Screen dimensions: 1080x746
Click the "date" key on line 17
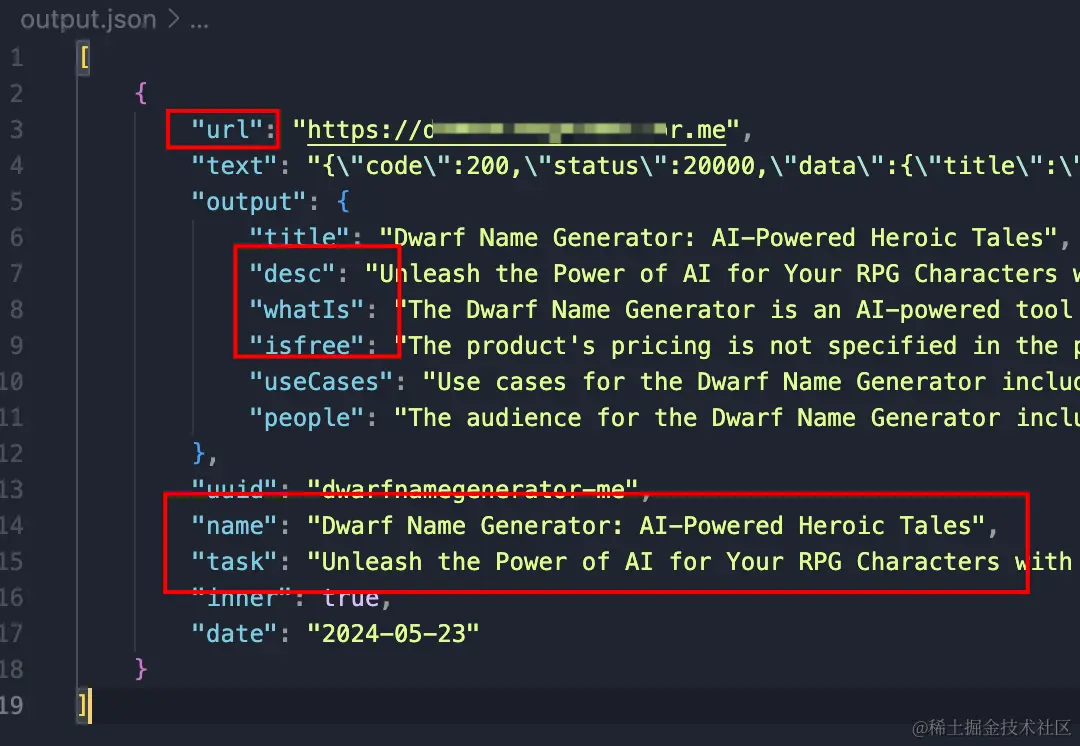tap(235, 633)
